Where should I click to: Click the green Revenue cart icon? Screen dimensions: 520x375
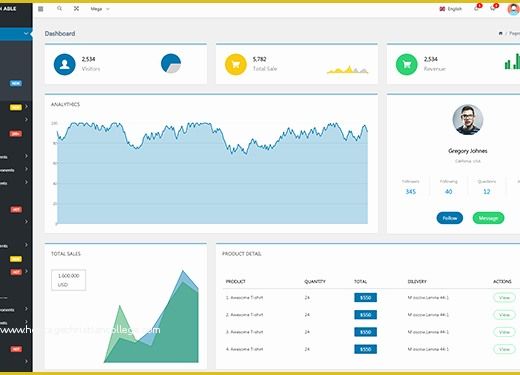pos(407,64)
